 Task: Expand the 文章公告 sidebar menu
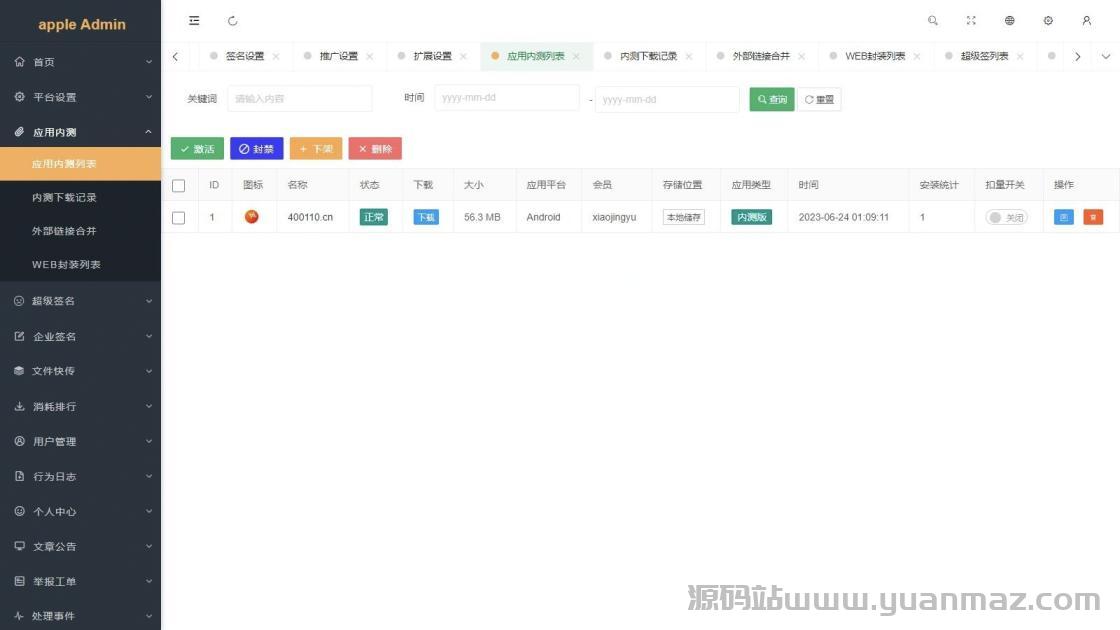point(80,546)
